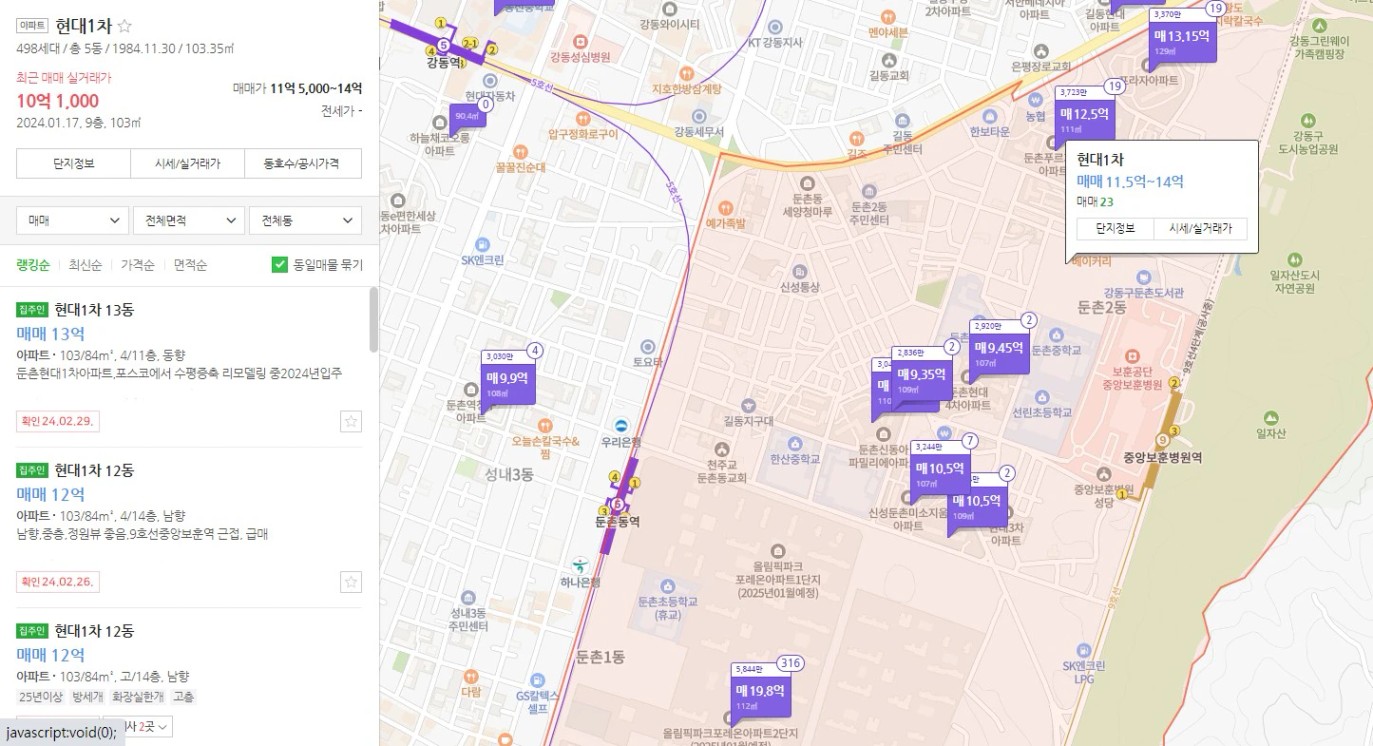Select the 90.4㎡ marker near 현대자동차

tap(467, 118)
